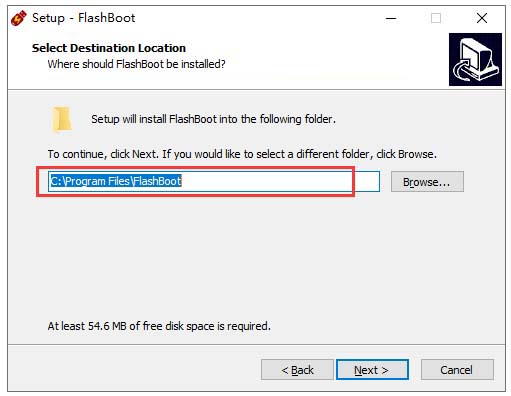The image size is (511, 396).
Task: Click "Where should FlashBoot be installed?" subtitle
Action: 136,64
